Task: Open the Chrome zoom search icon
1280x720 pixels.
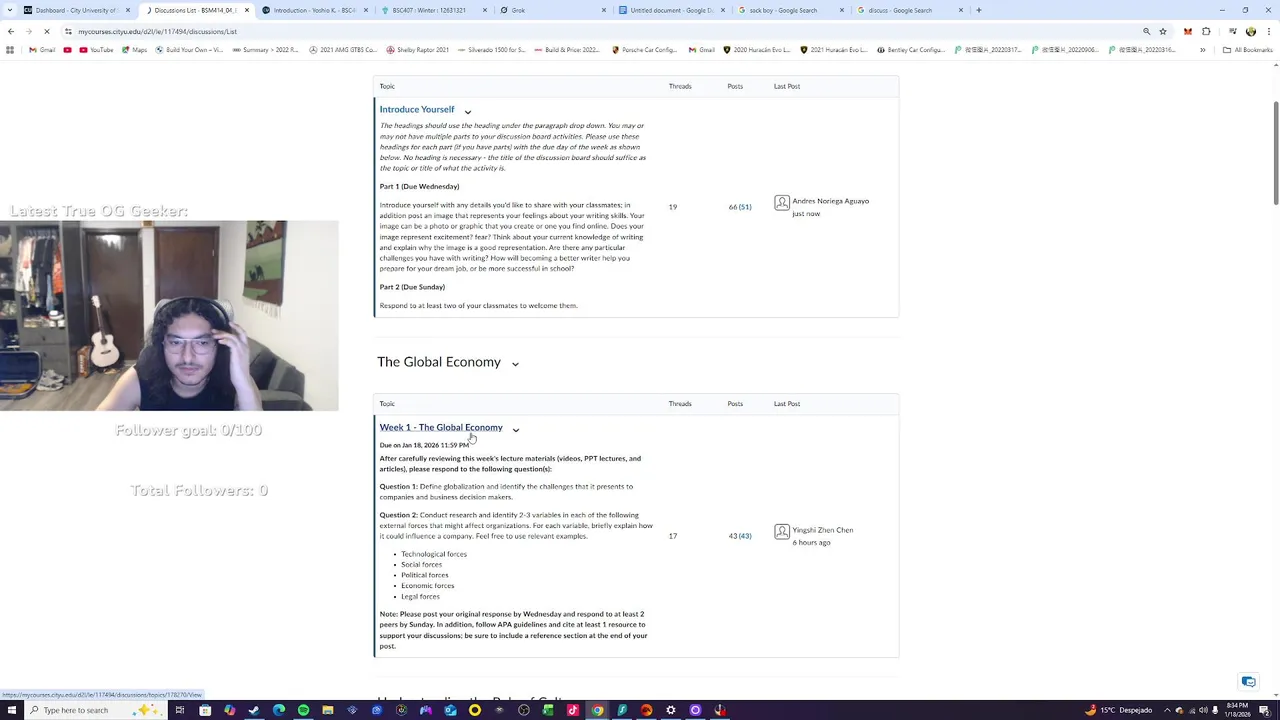Action: [1146, 31]
